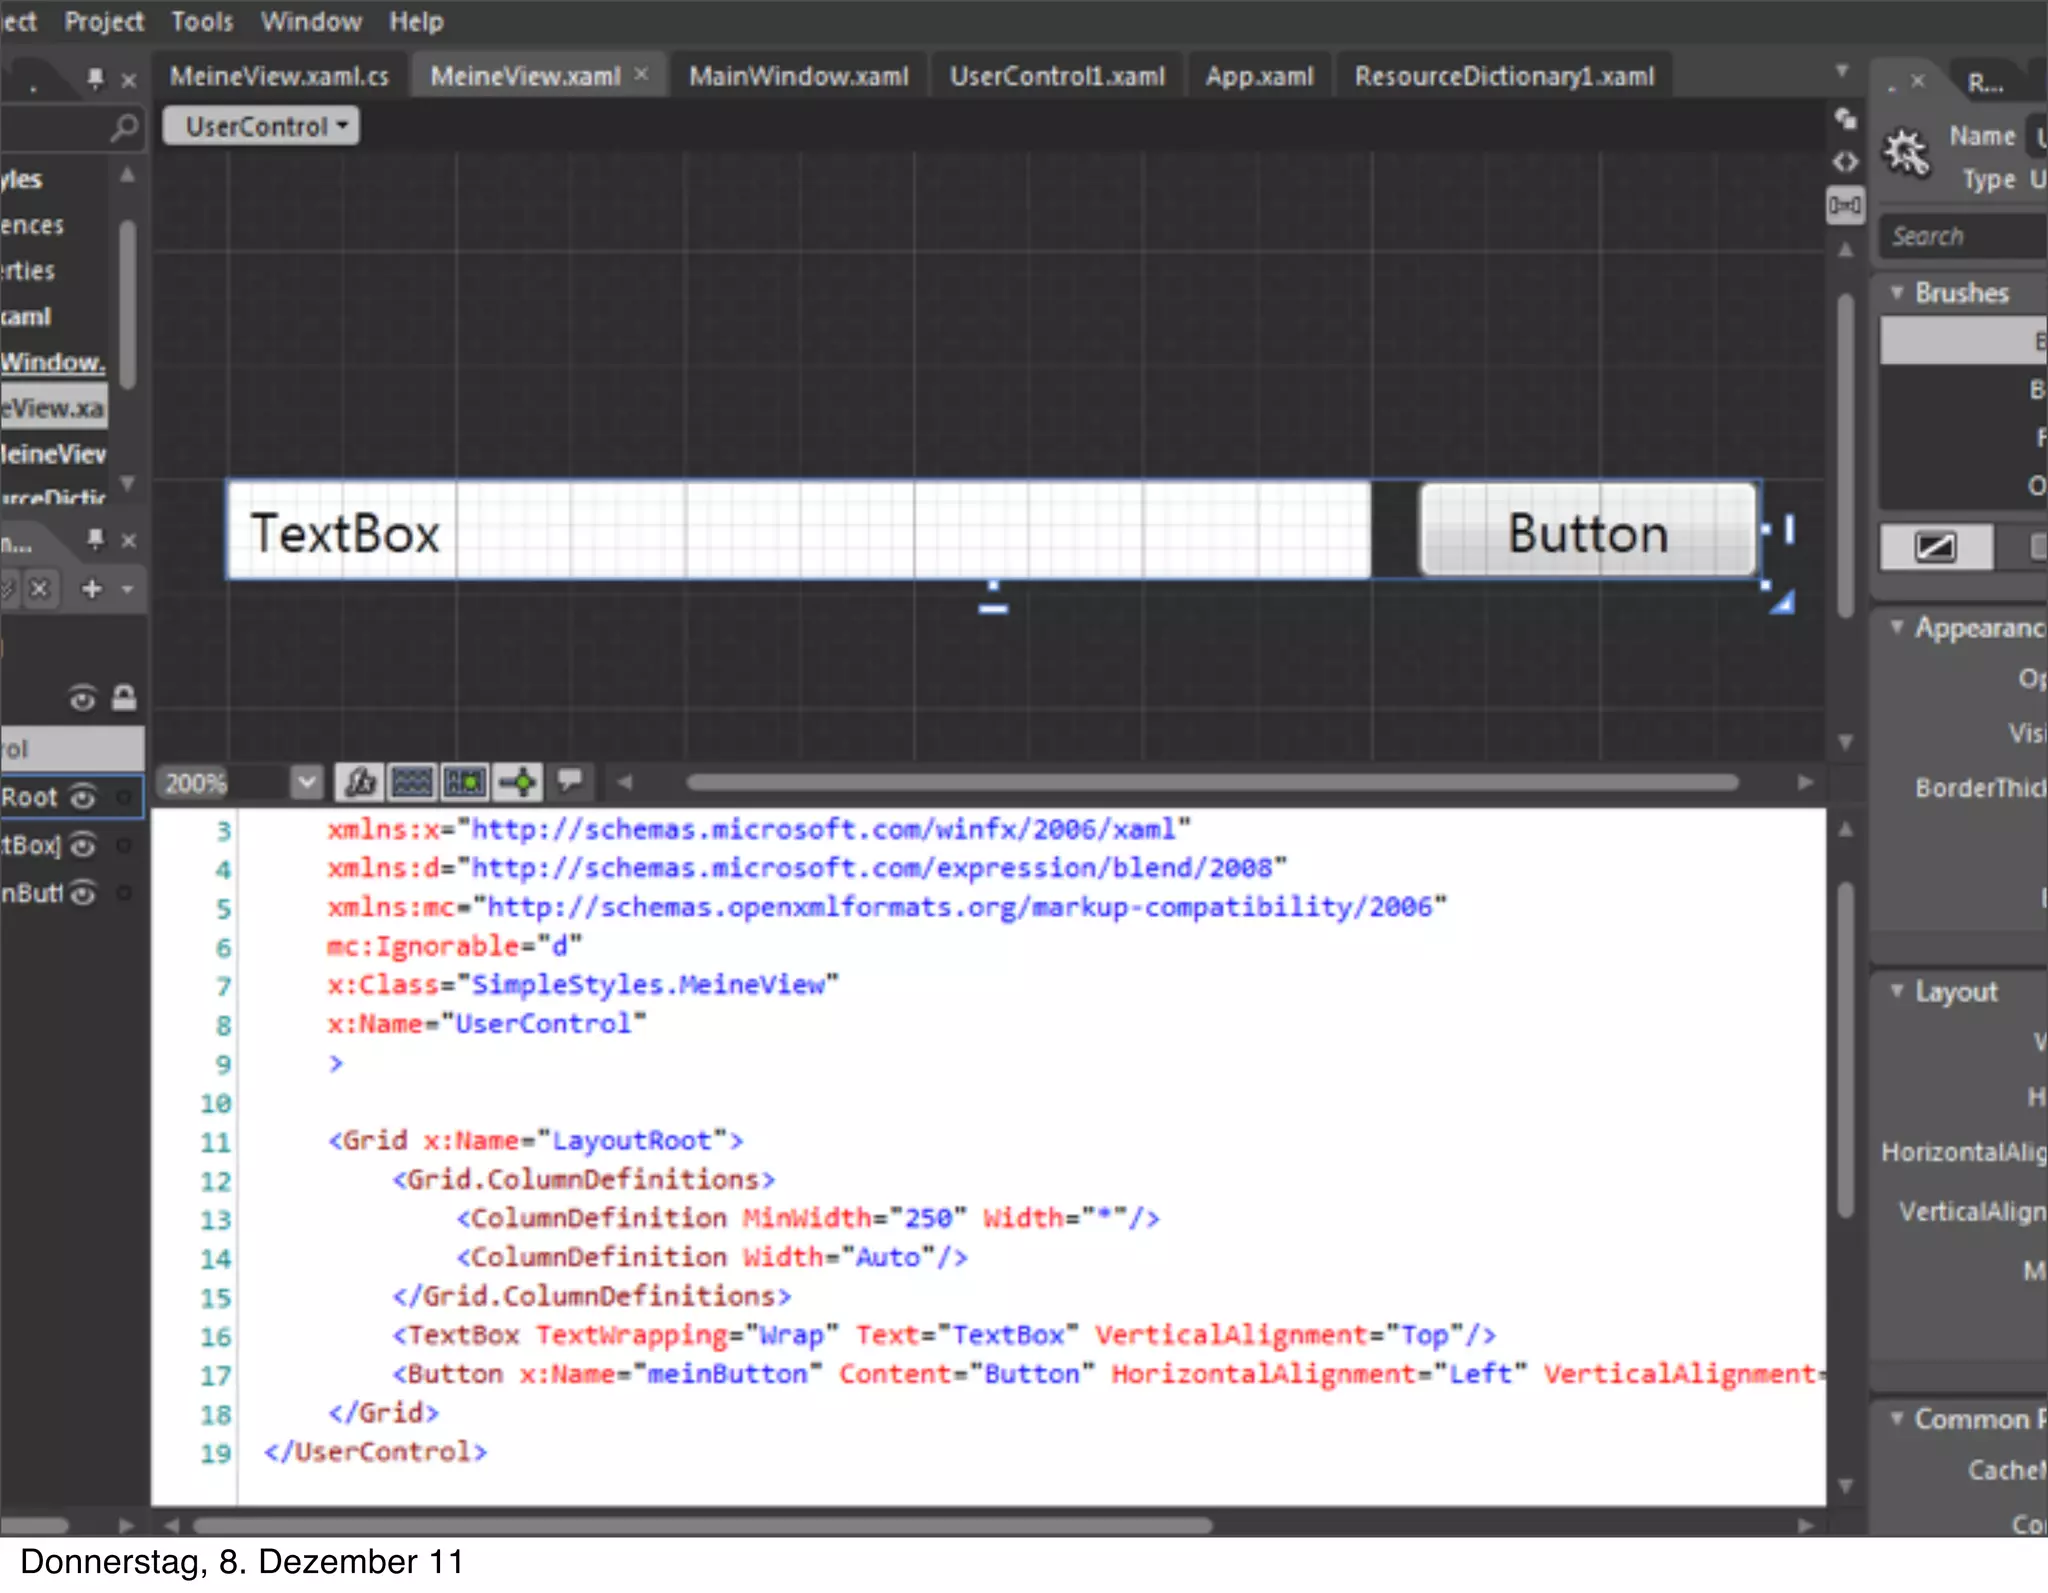The width and height of the screenshot is (2048, 1593).
Task: Switch to App.xaml tab
Action: [1259, 76]
